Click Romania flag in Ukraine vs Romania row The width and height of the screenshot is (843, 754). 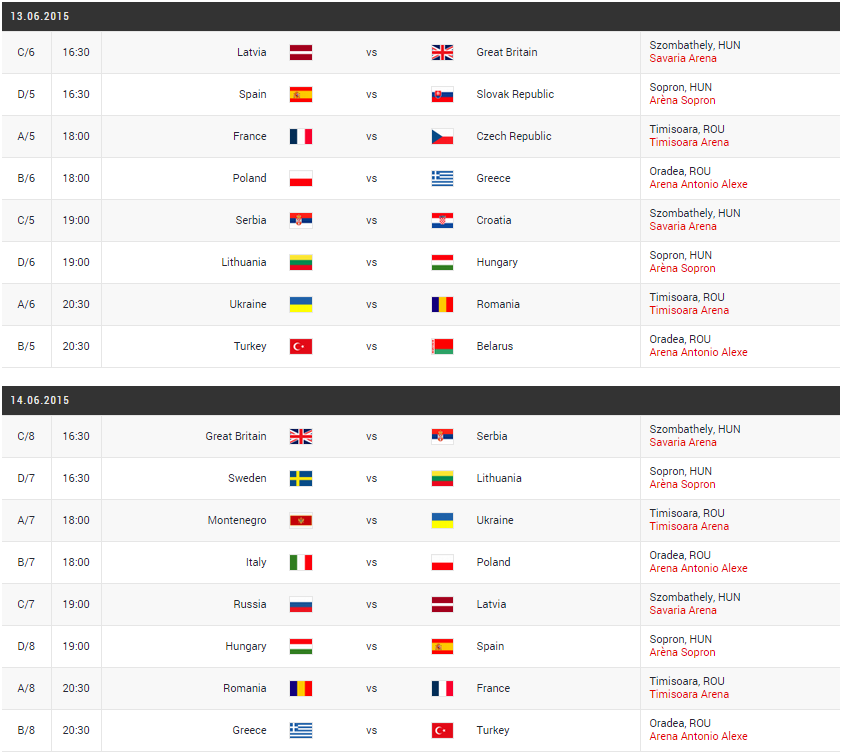pyautogui.click(x=442, y=305)
